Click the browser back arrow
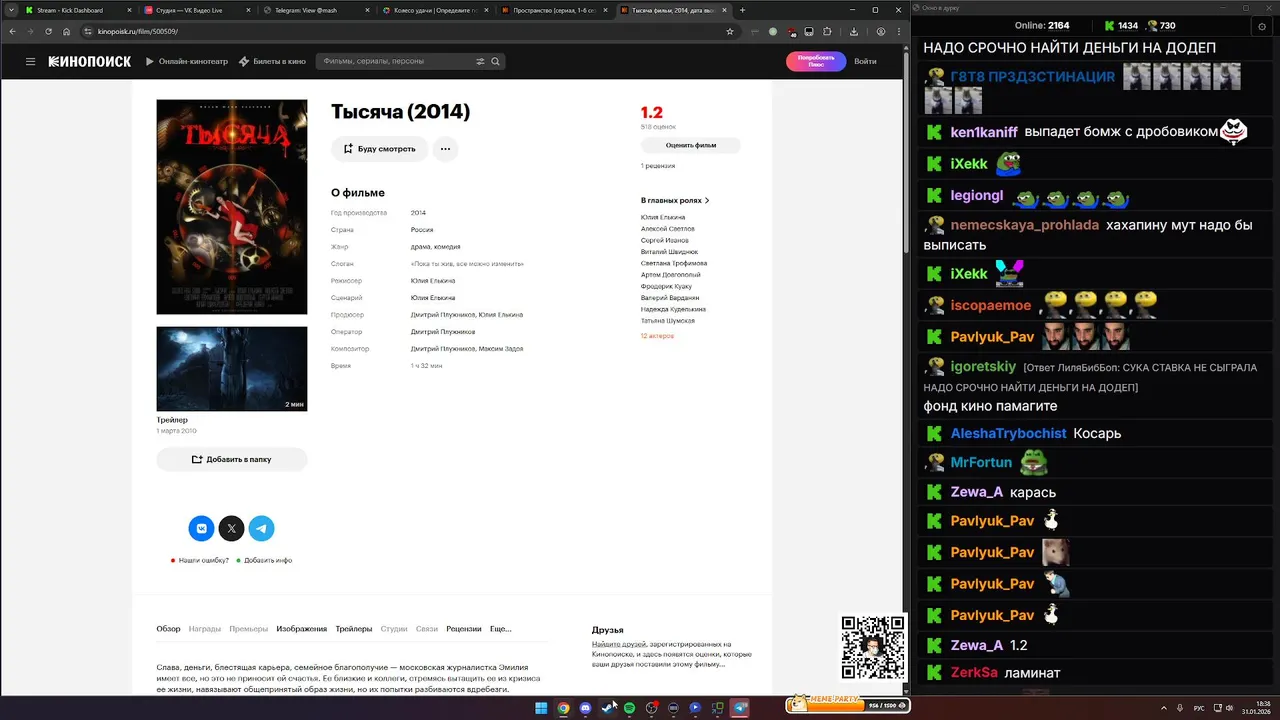The width and height of the screenshot is (1280, 720). 12,31
